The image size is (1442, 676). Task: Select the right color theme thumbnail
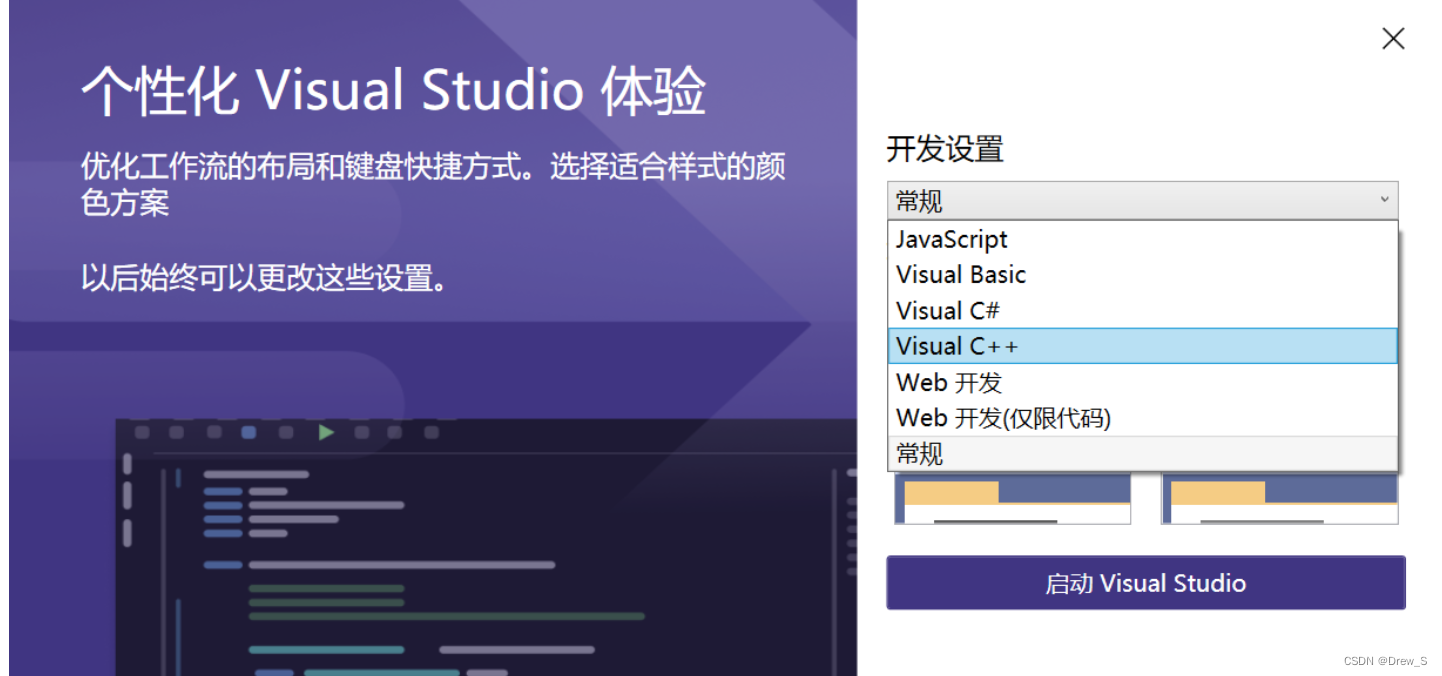(x=1279, y=498)
